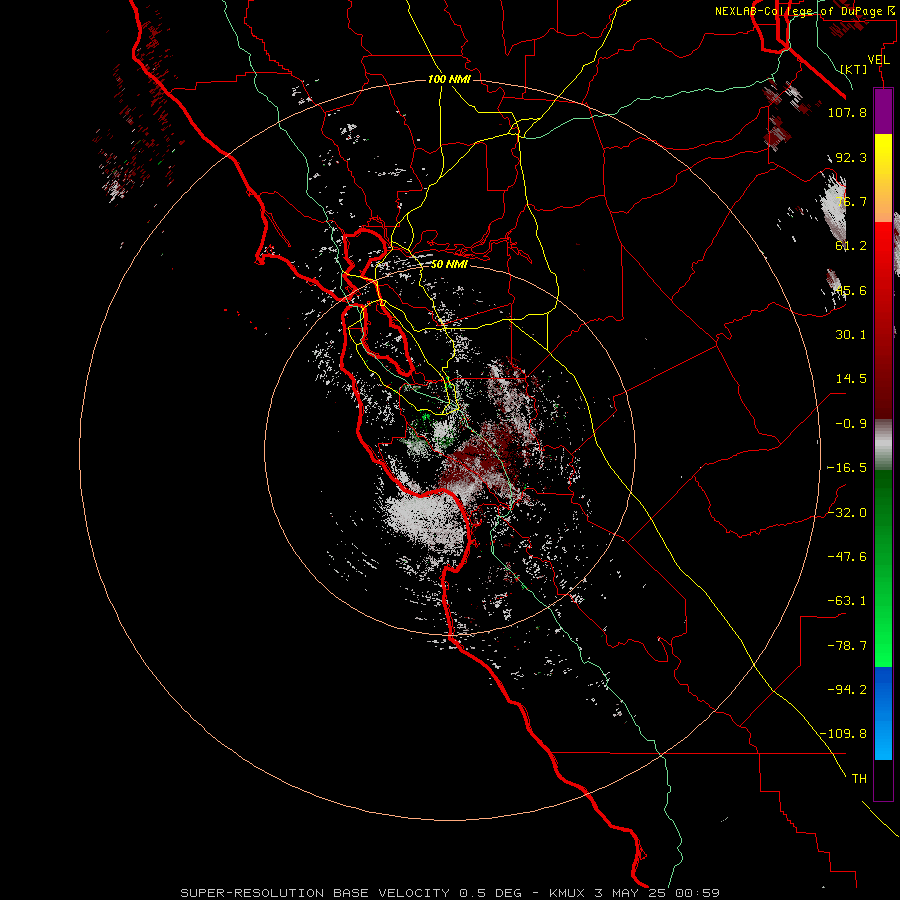The height and width of the screenshot is (900, 900).
Task: Click the -78.7 velocity scale value
Action: [847, 646]
